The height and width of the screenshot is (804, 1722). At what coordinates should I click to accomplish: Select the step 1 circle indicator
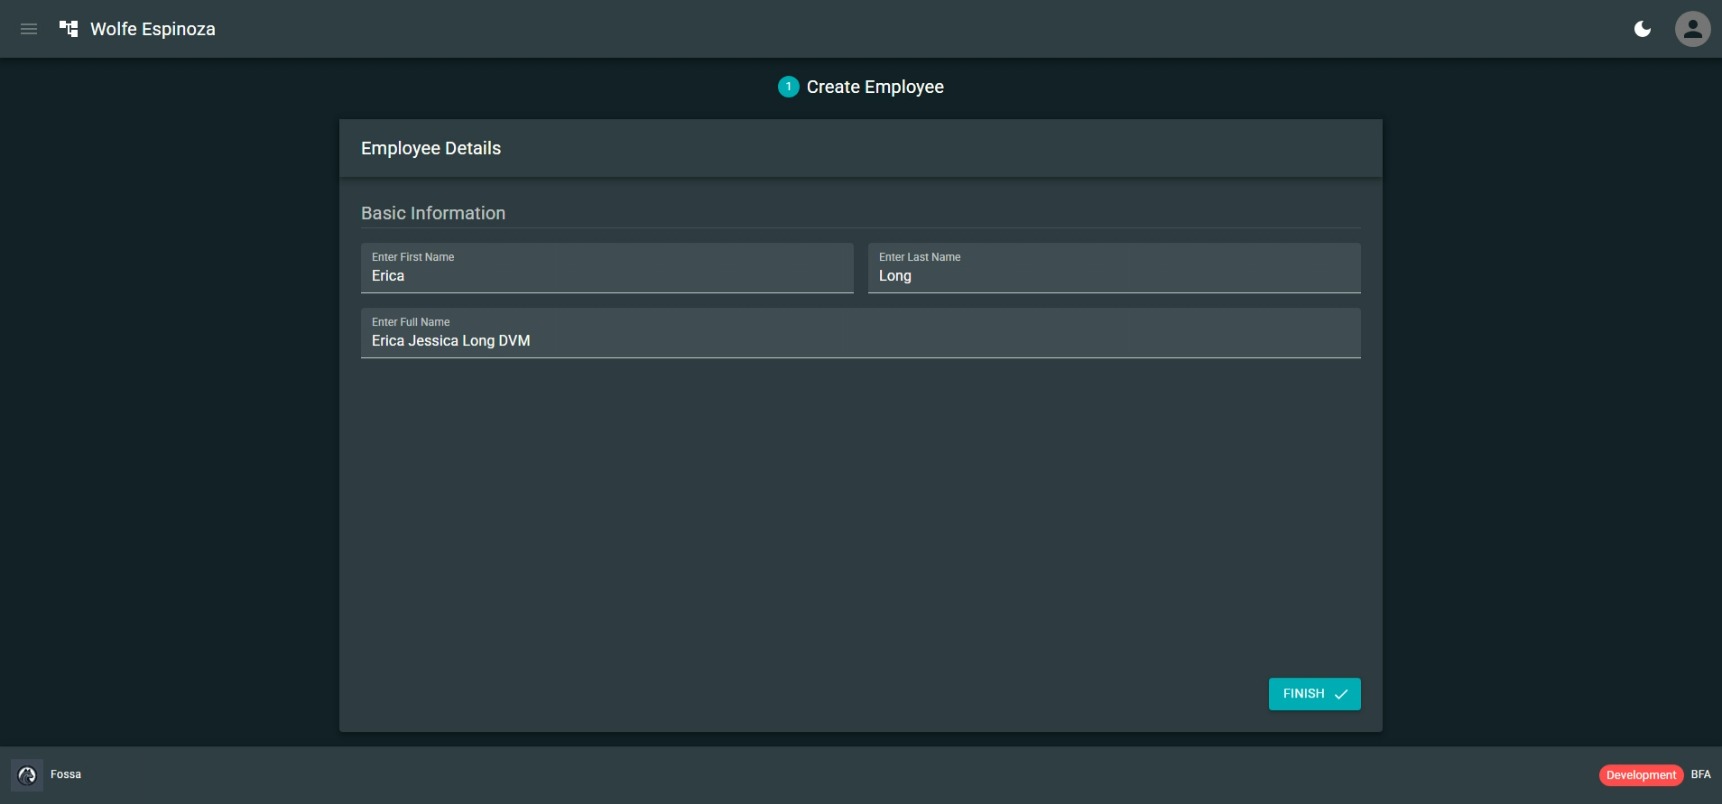[x=788, y=87]
